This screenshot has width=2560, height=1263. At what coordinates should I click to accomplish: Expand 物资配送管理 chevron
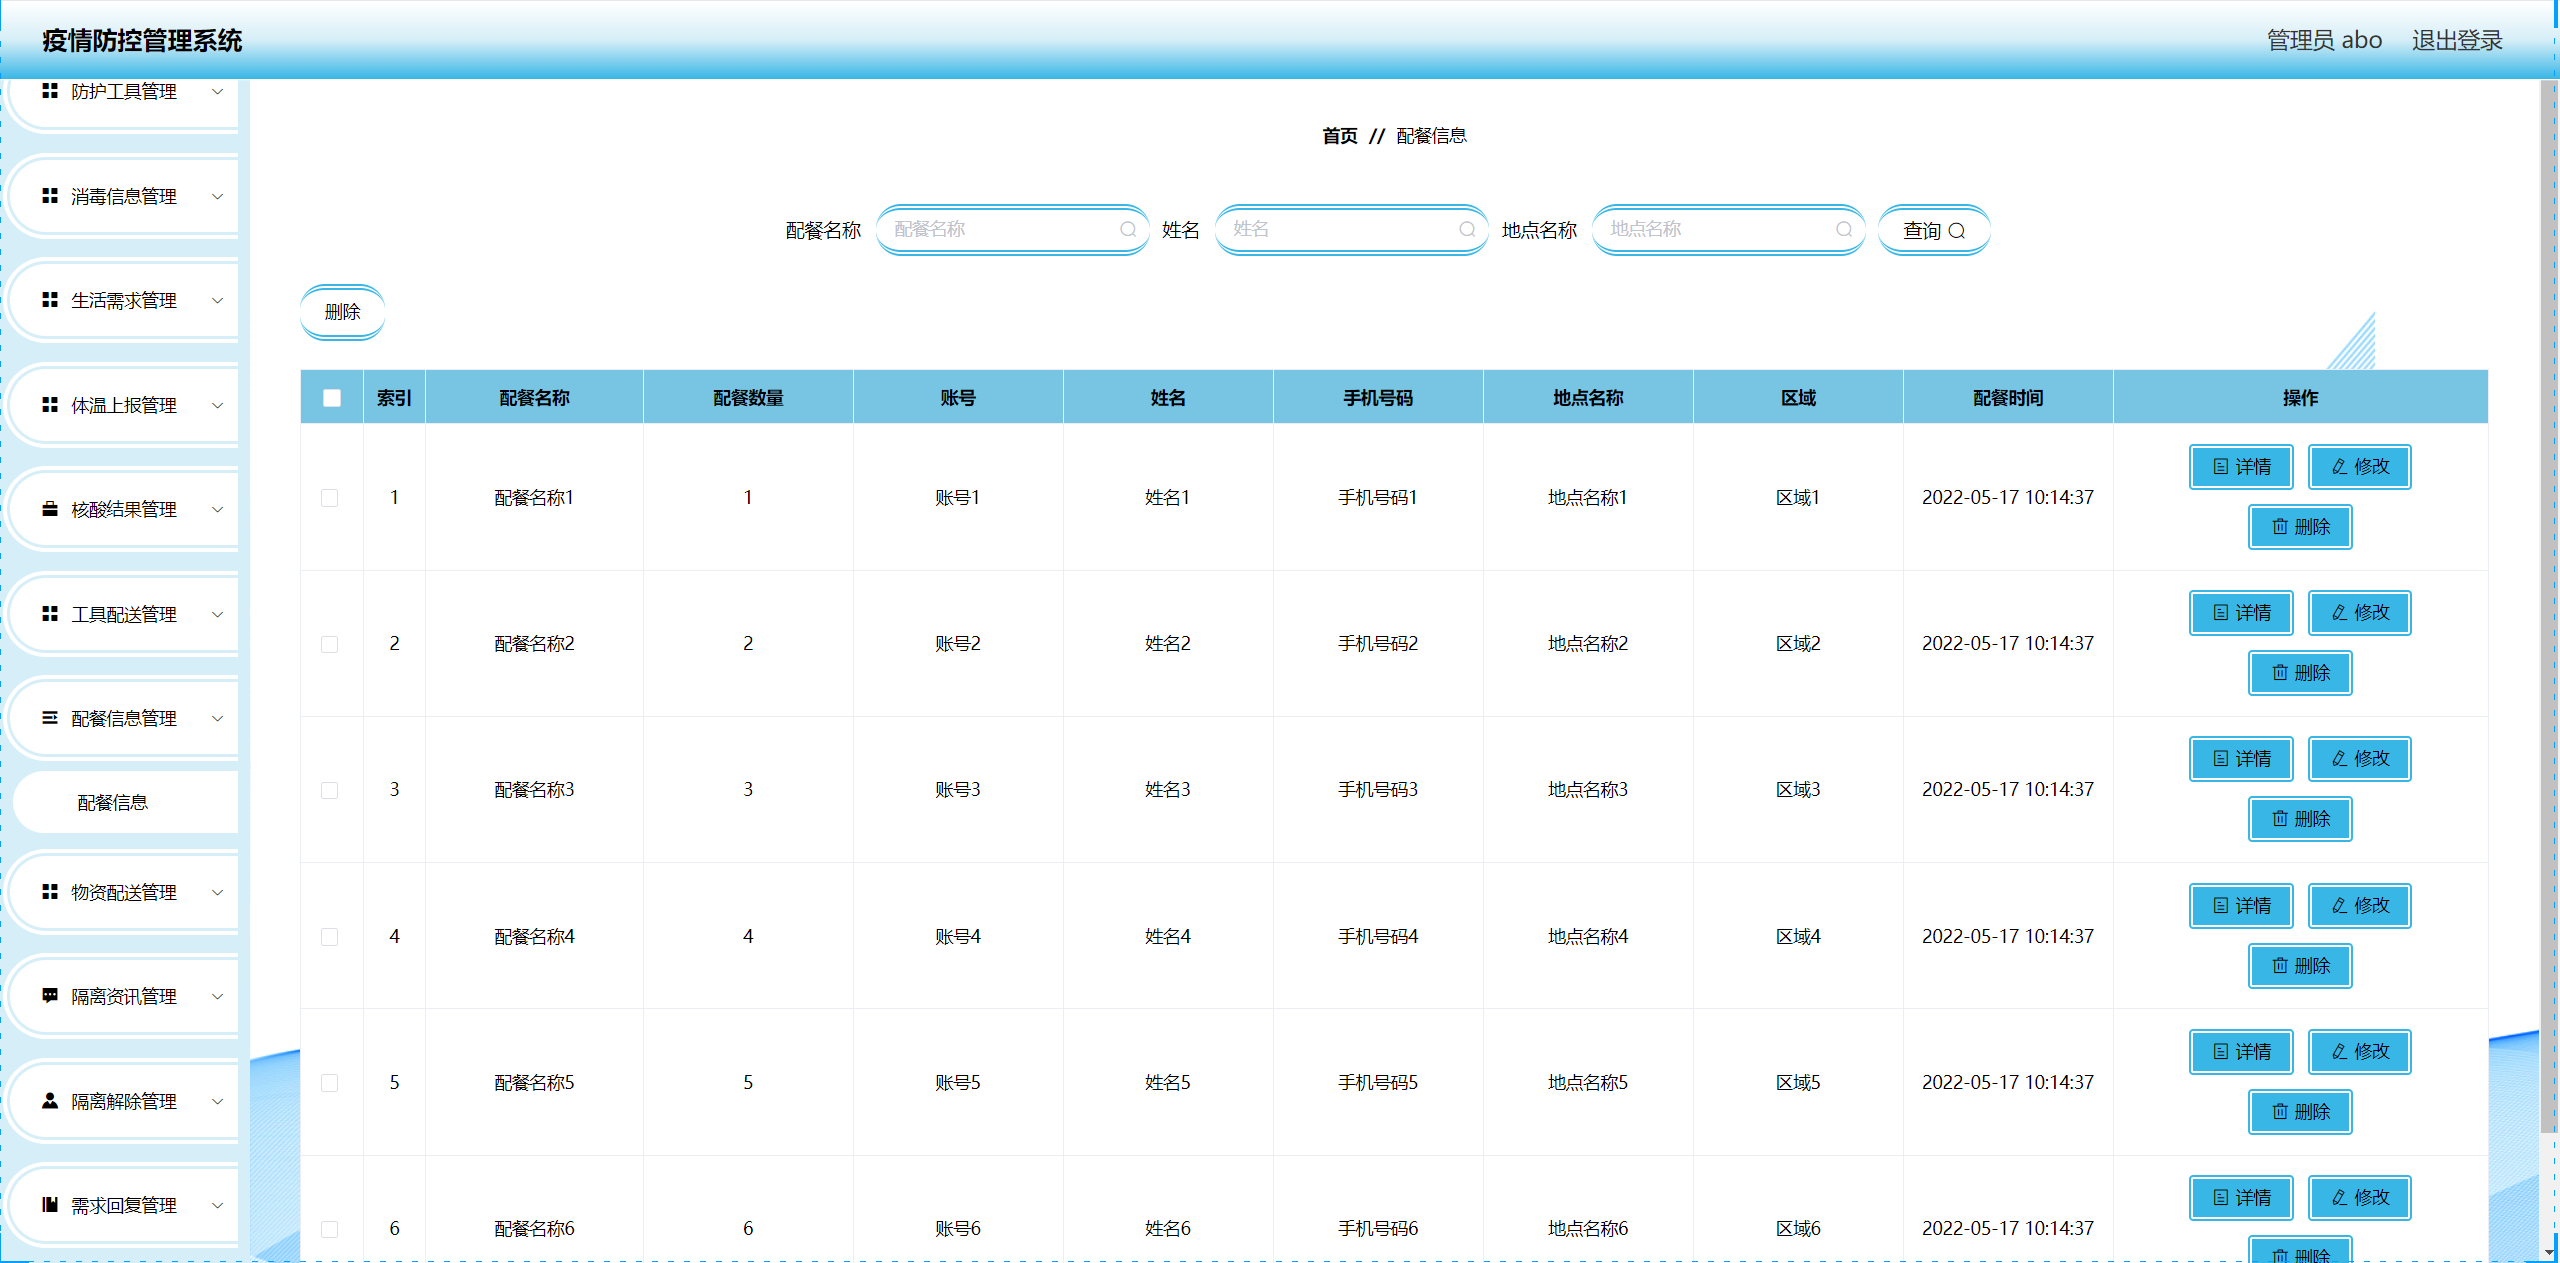[217, 892]
